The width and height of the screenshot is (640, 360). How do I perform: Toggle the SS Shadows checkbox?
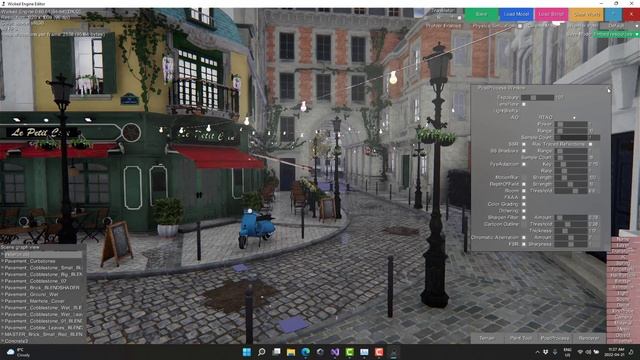click(524, 151)
